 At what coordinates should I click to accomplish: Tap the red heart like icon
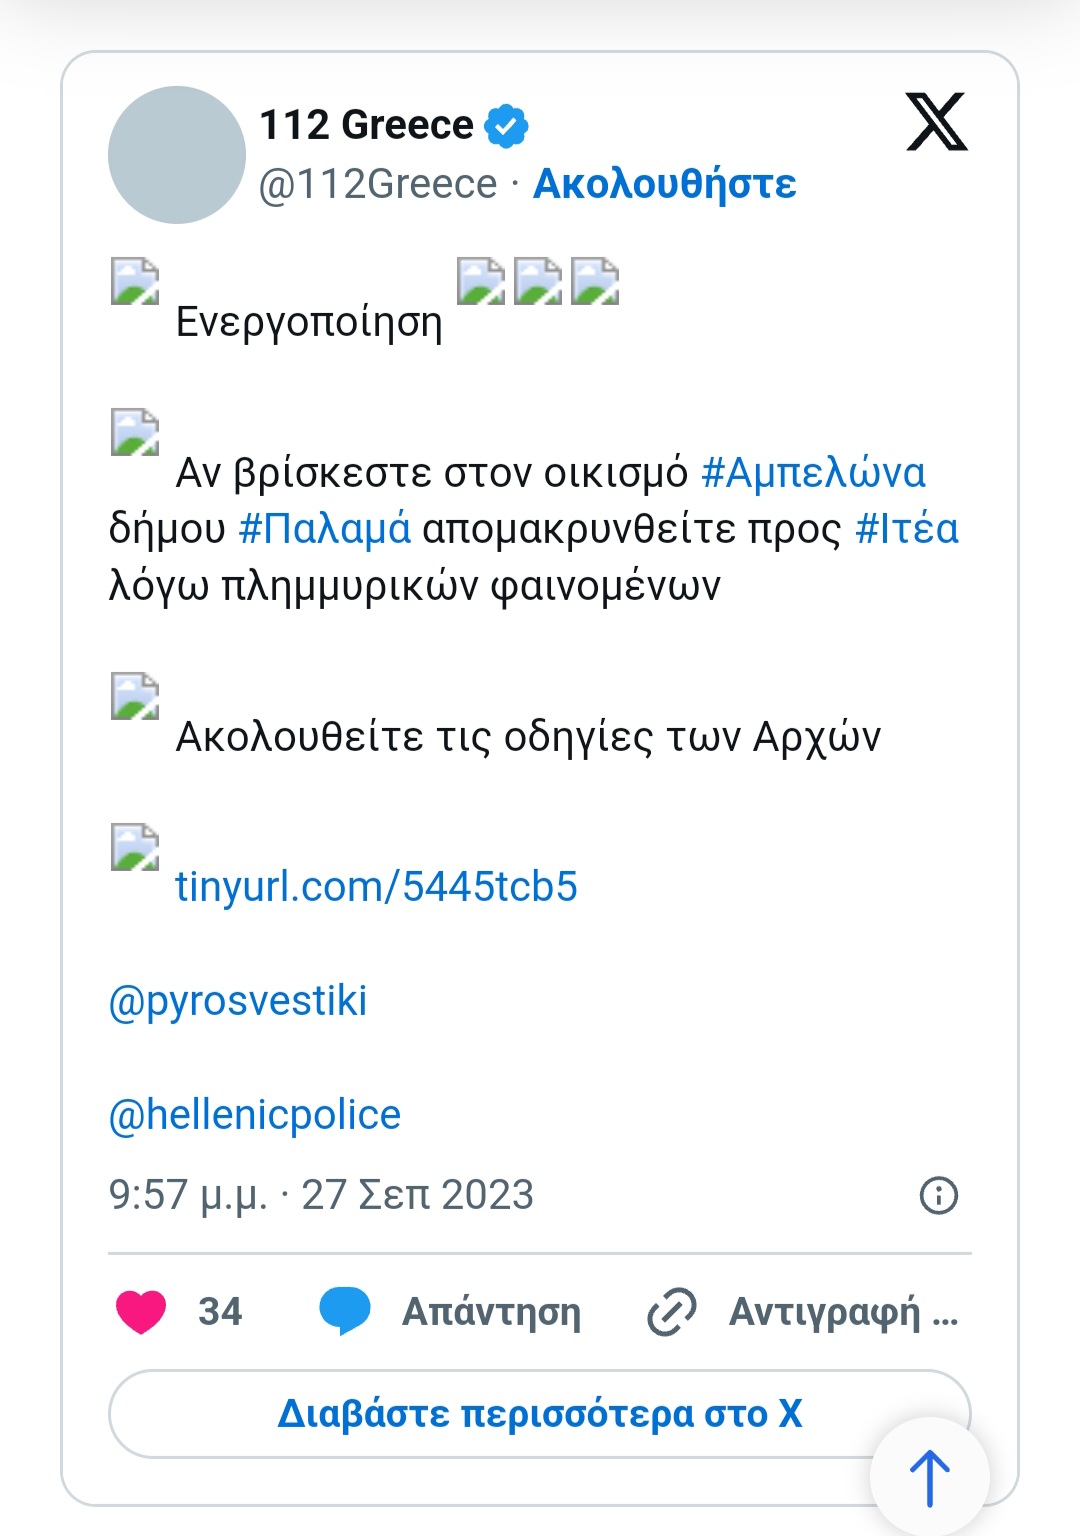coord(141,1311)
